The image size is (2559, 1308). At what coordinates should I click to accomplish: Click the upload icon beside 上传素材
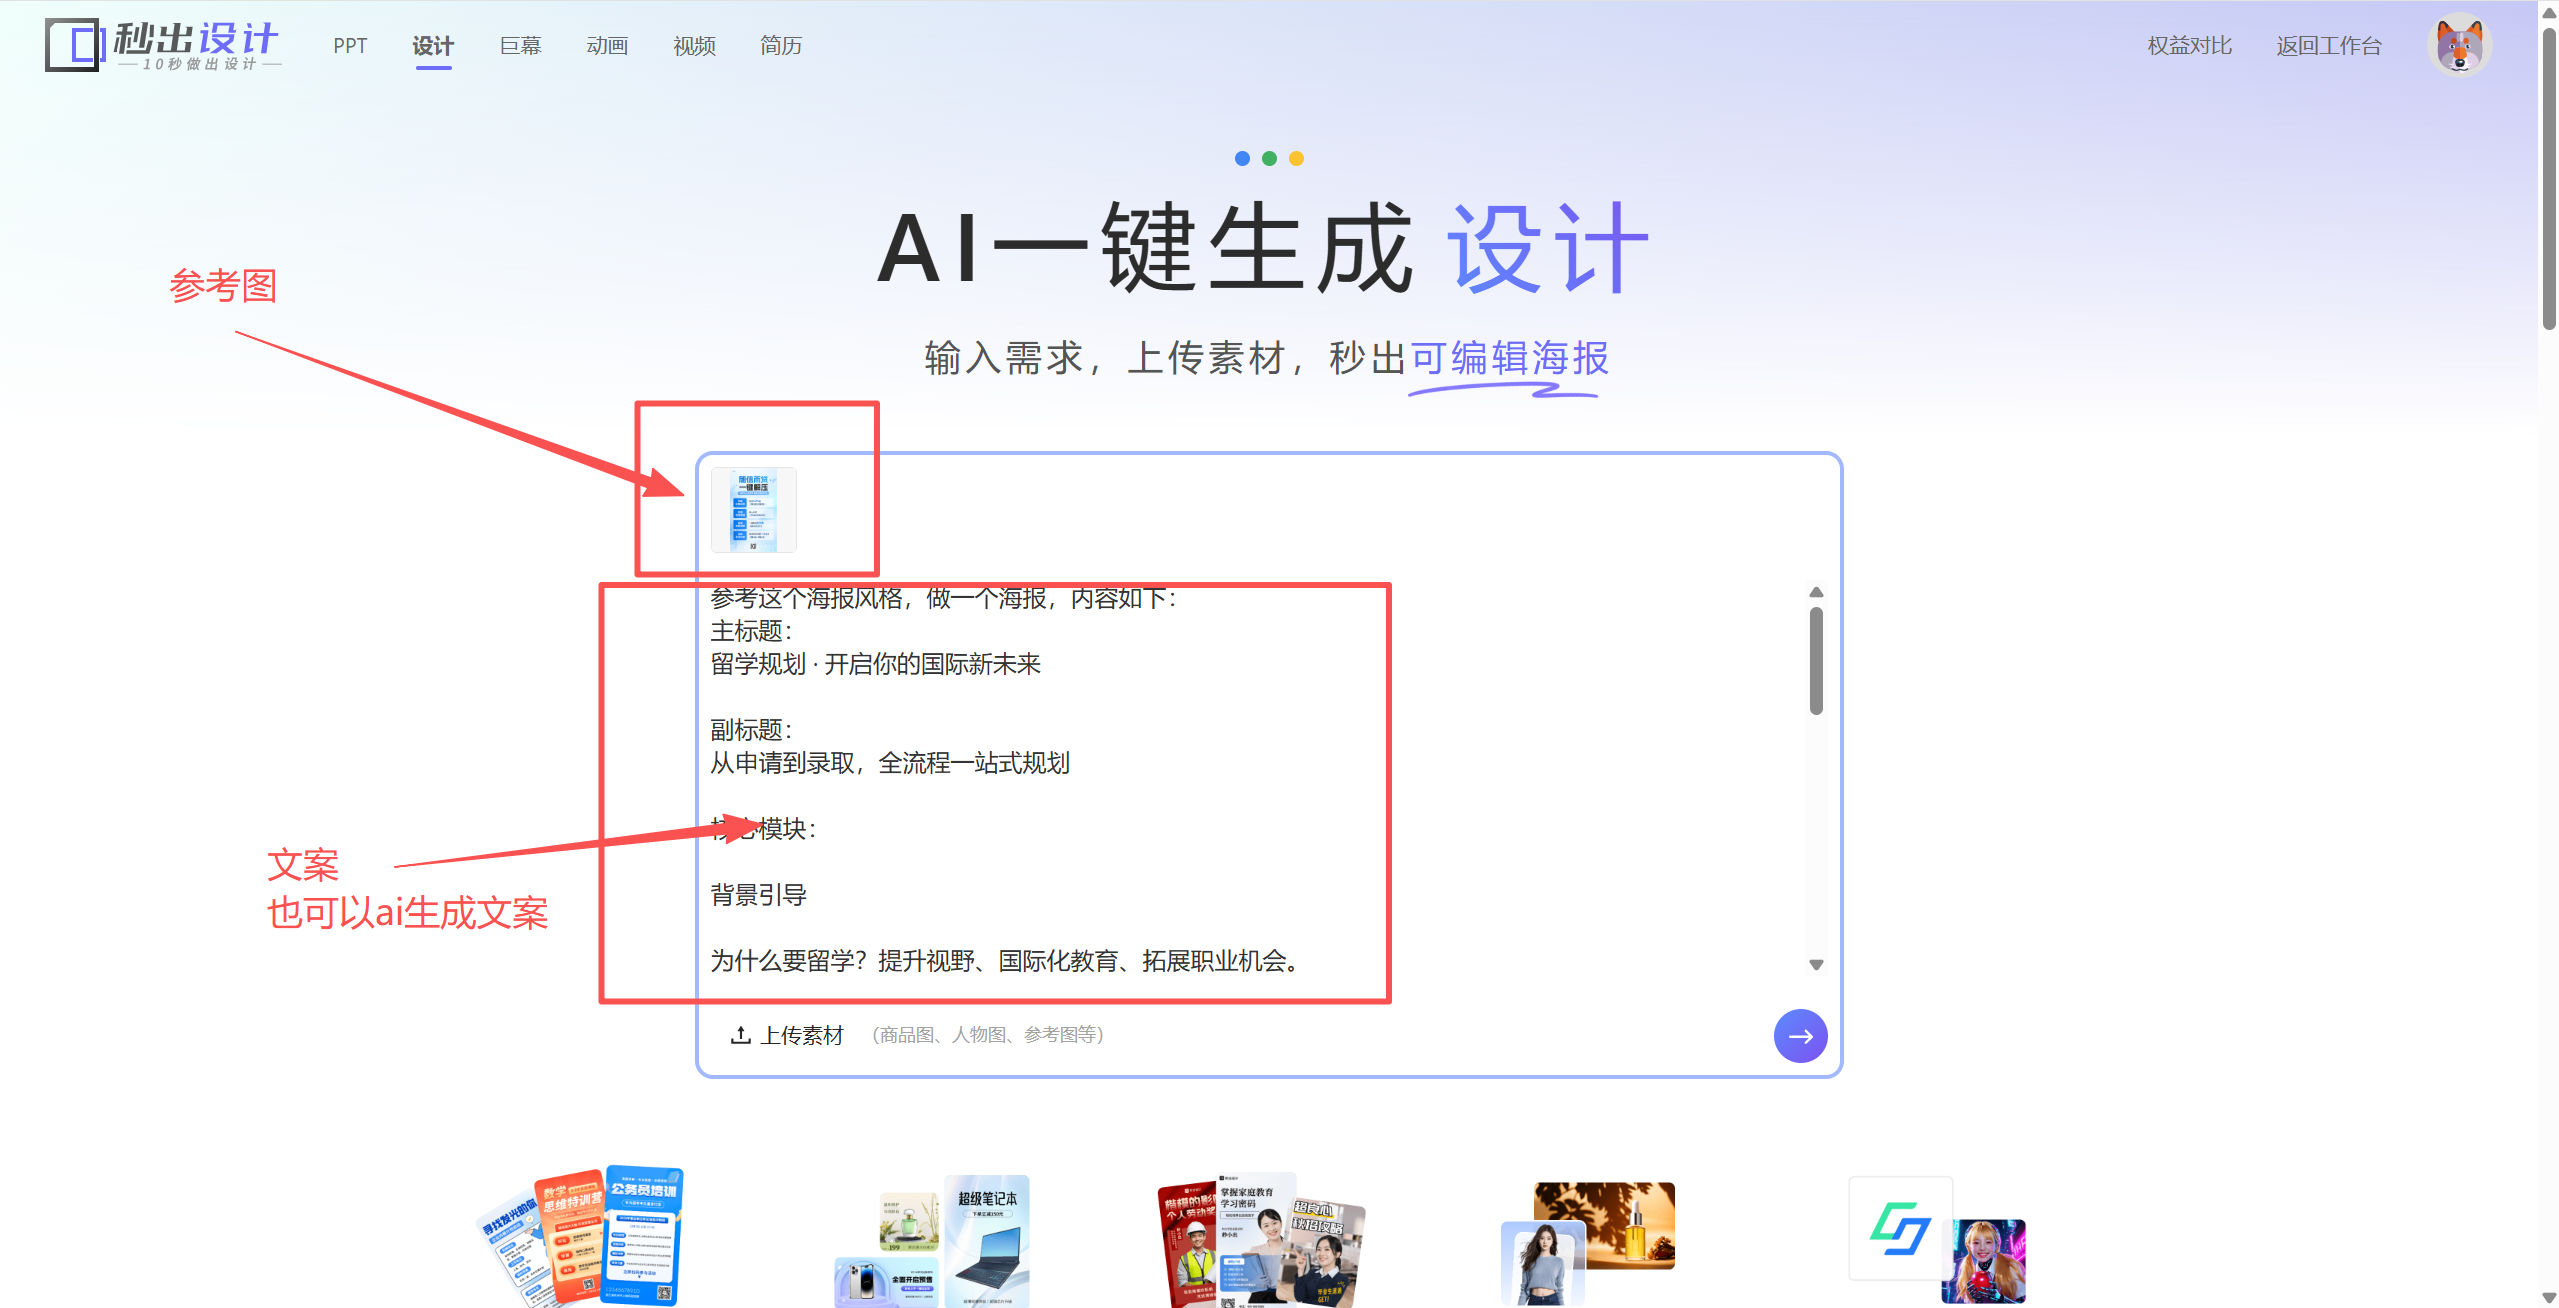tap(740, 1035)
